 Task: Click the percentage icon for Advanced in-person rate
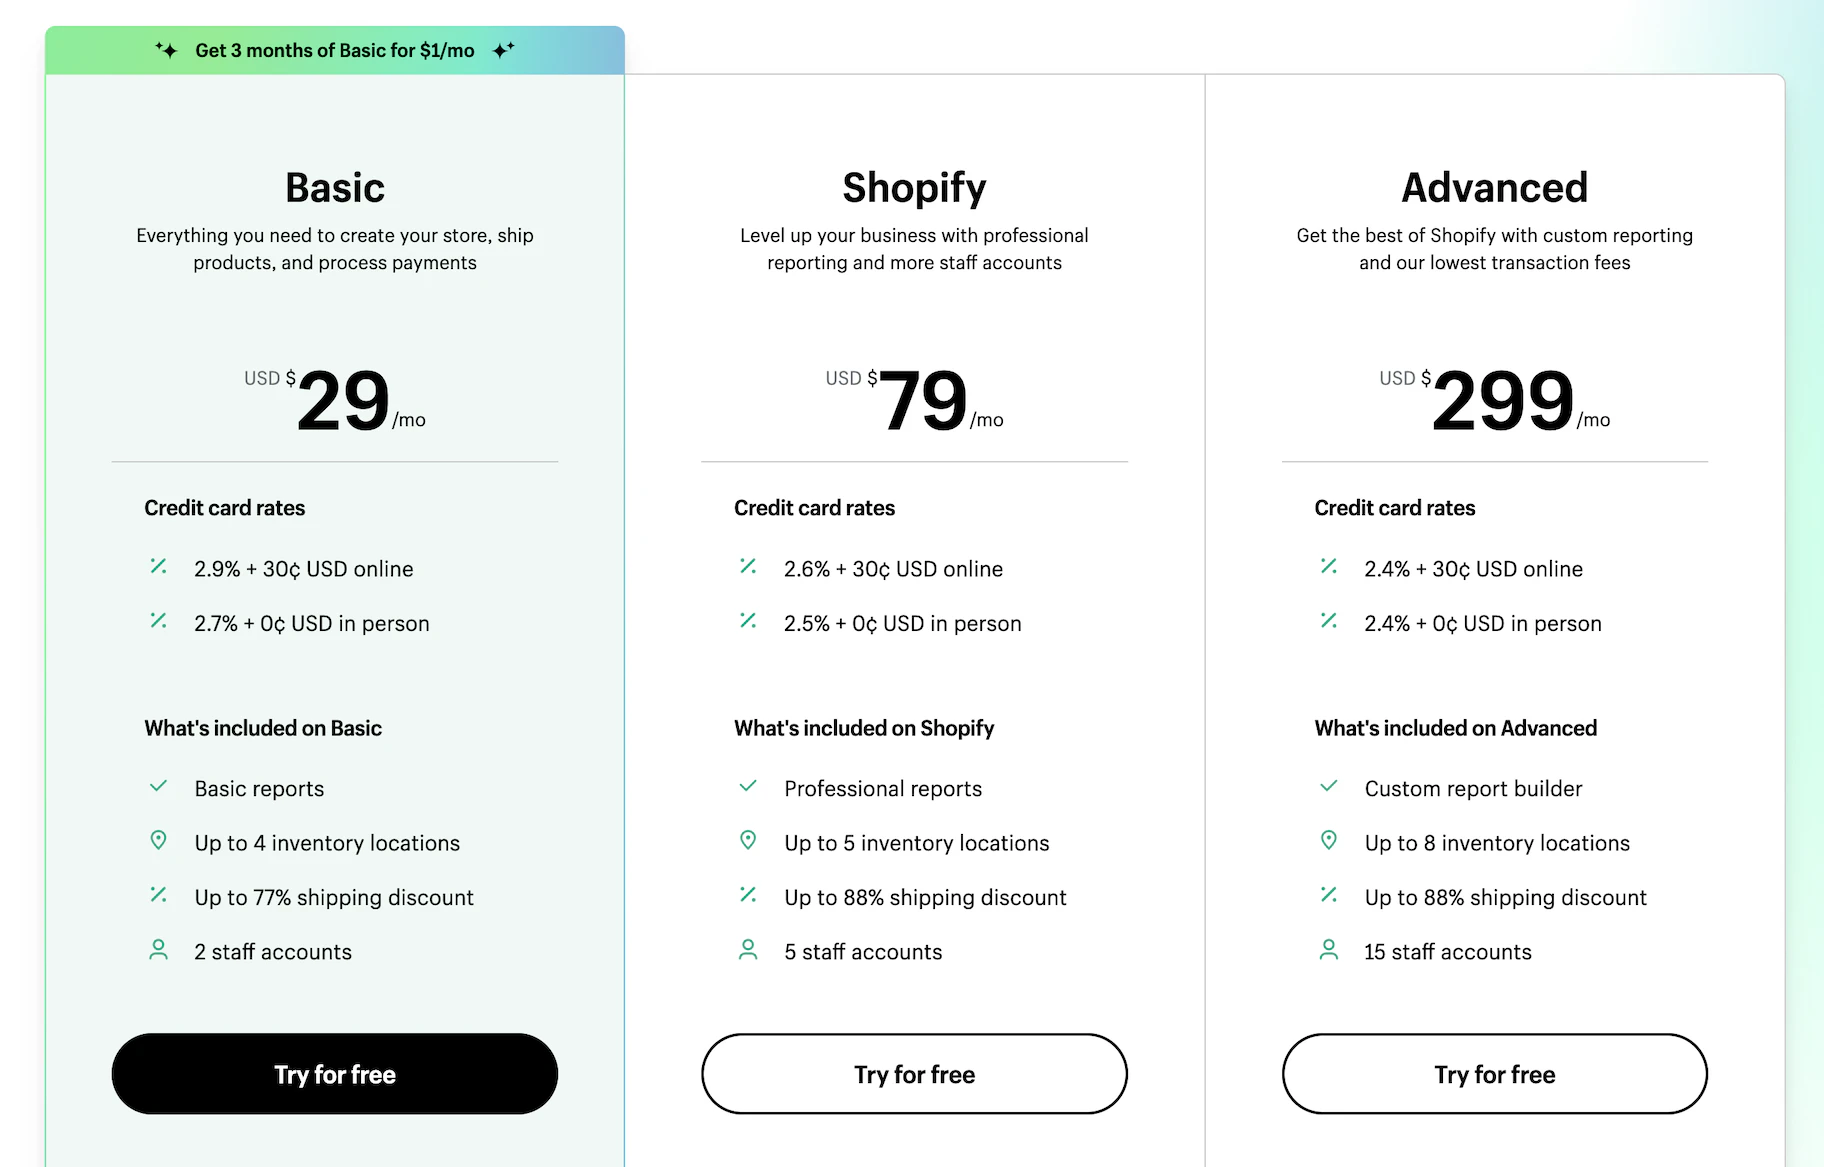1328,621
